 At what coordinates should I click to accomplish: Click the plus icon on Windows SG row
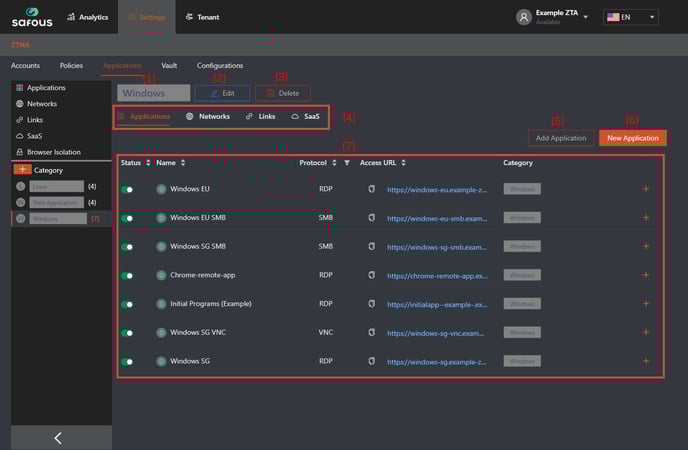(645, 361)
